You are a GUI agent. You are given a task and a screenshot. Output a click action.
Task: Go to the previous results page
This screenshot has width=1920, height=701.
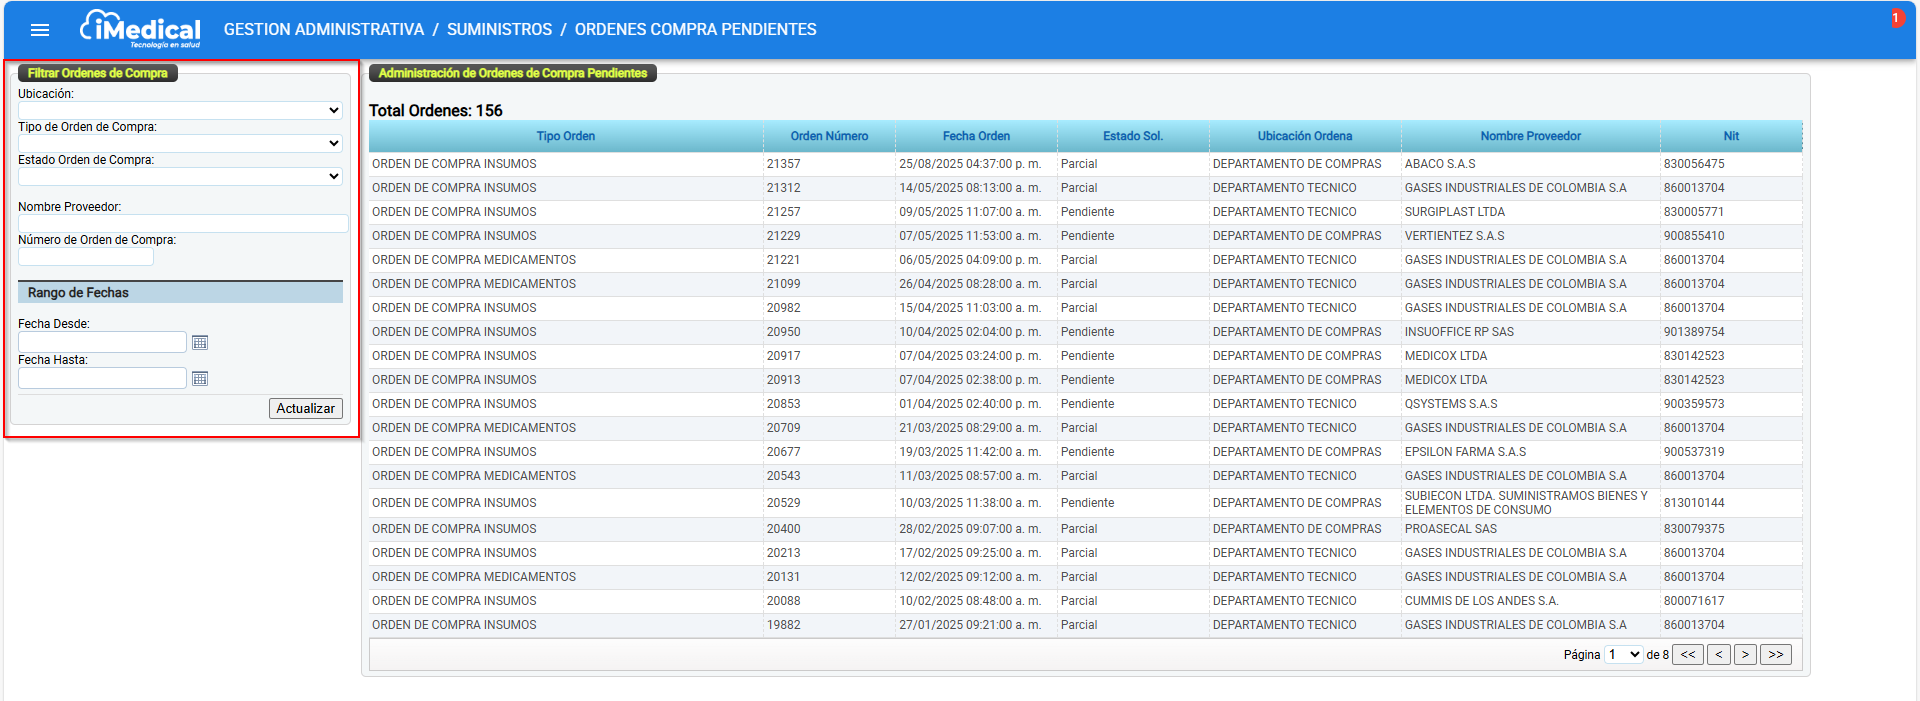click(x=1718, y=655)
